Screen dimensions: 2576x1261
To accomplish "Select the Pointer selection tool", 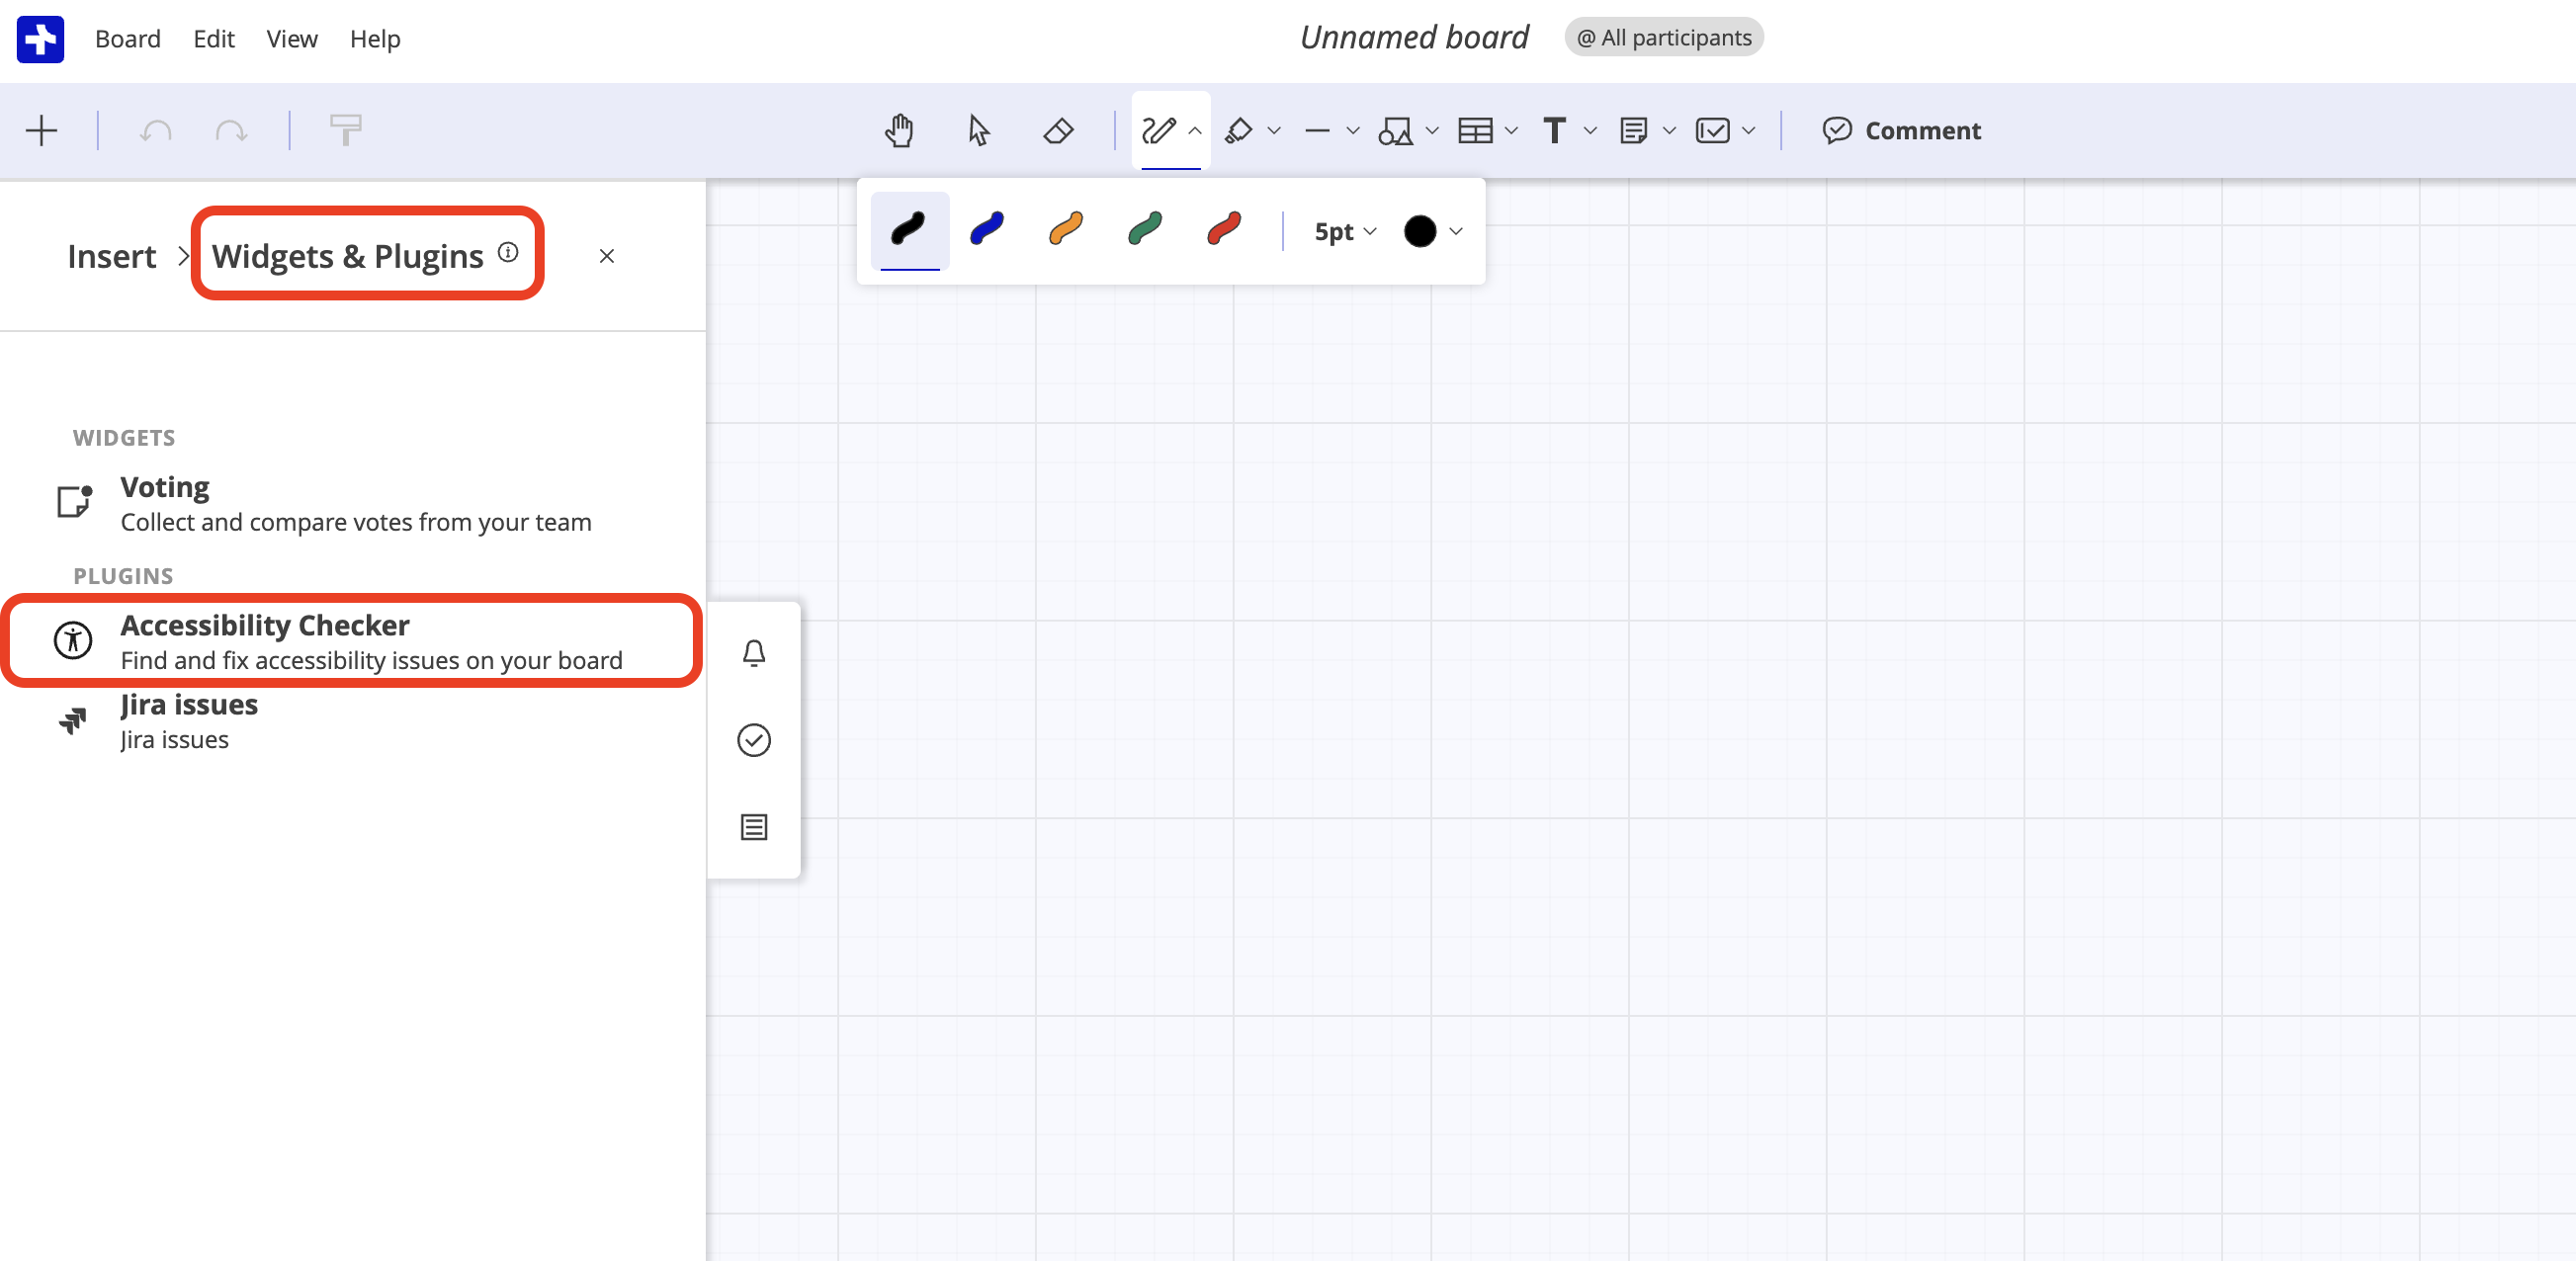I will point(979,131).
